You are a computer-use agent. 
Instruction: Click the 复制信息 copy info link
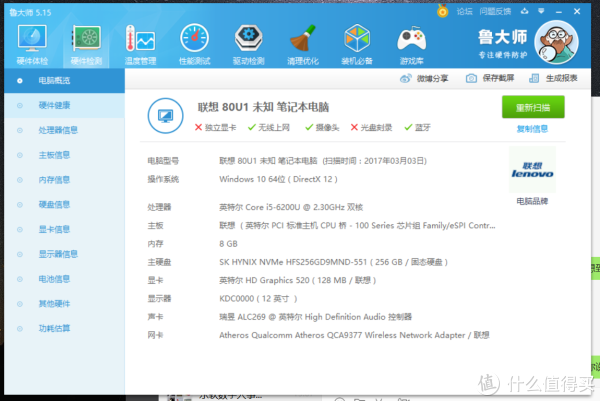click(532, 129)
